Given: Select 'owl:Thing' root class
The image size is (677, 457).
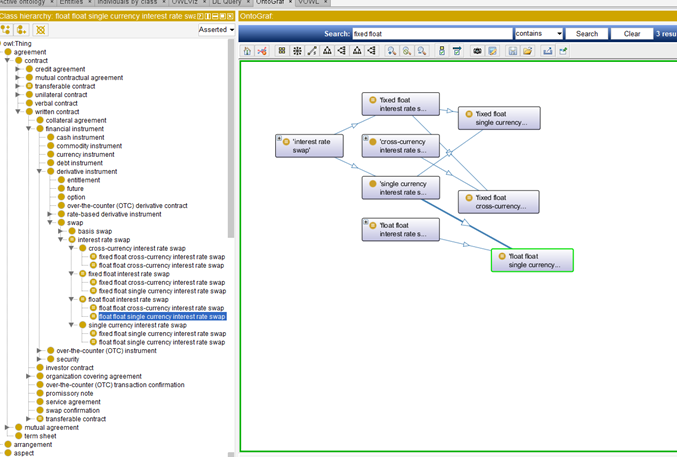Looking at the screenshot, I should (x=17, y=44).
